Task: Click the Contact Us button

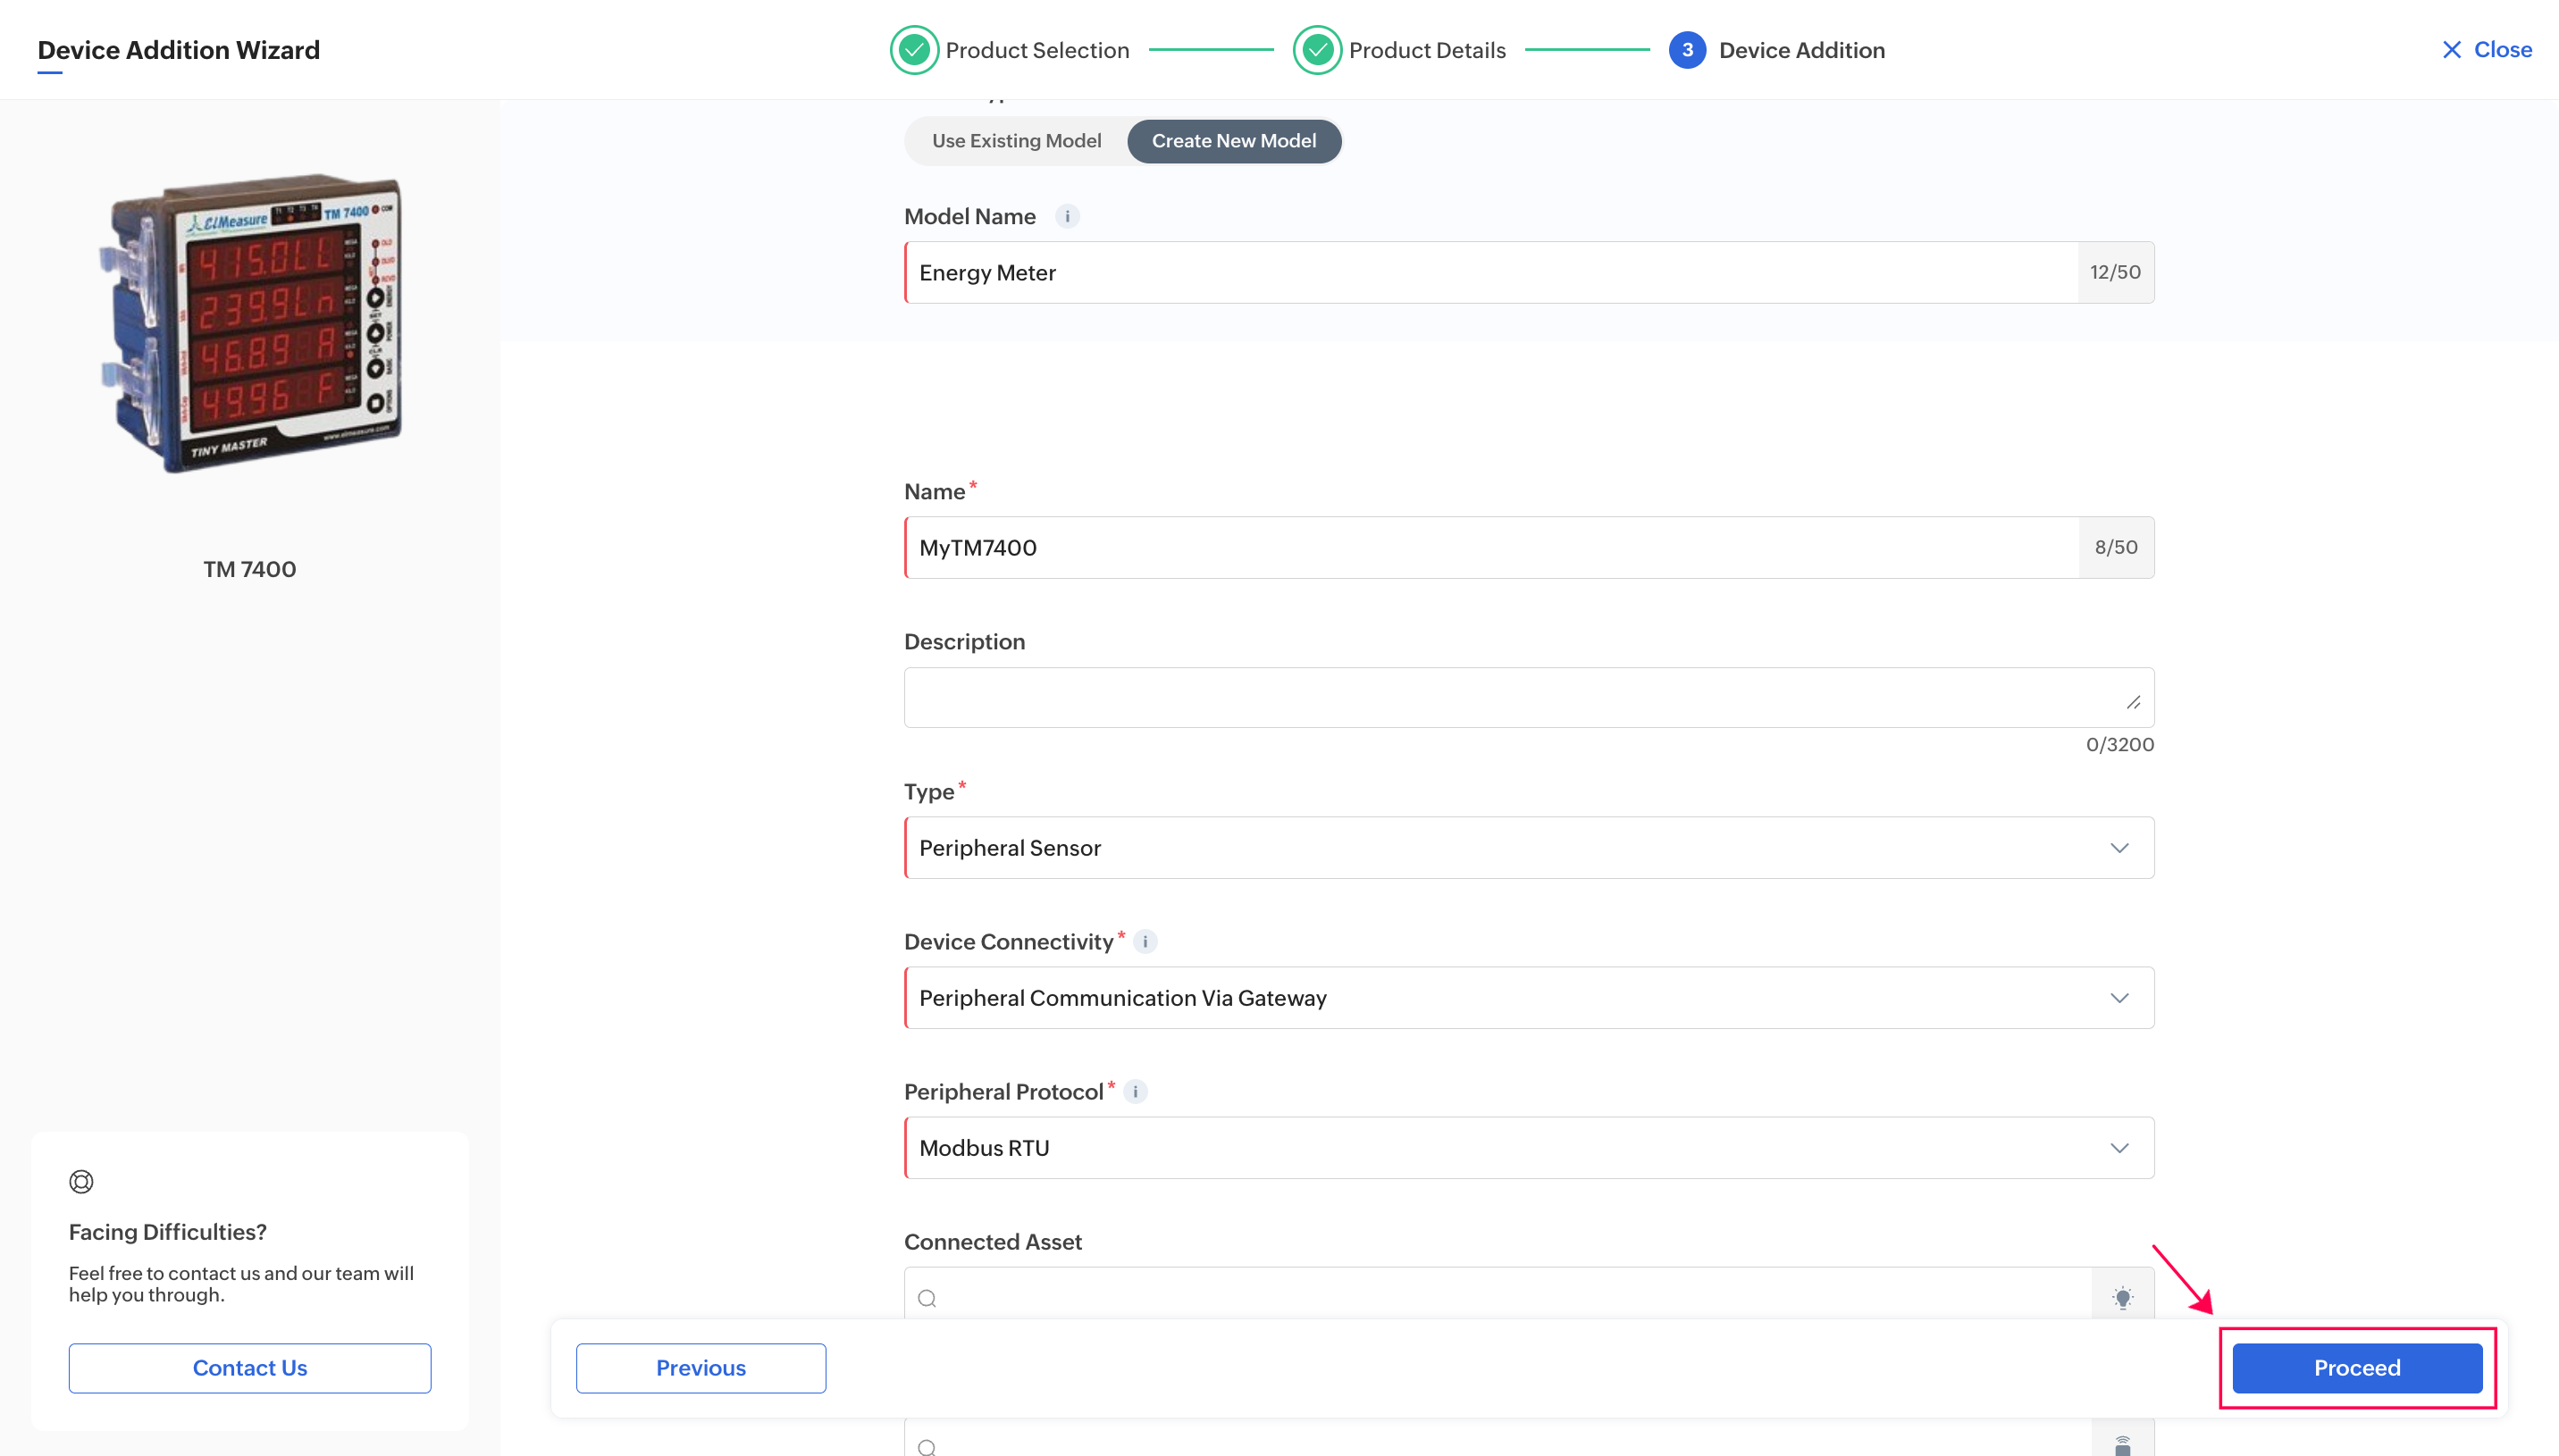Action: (250, 1367)
